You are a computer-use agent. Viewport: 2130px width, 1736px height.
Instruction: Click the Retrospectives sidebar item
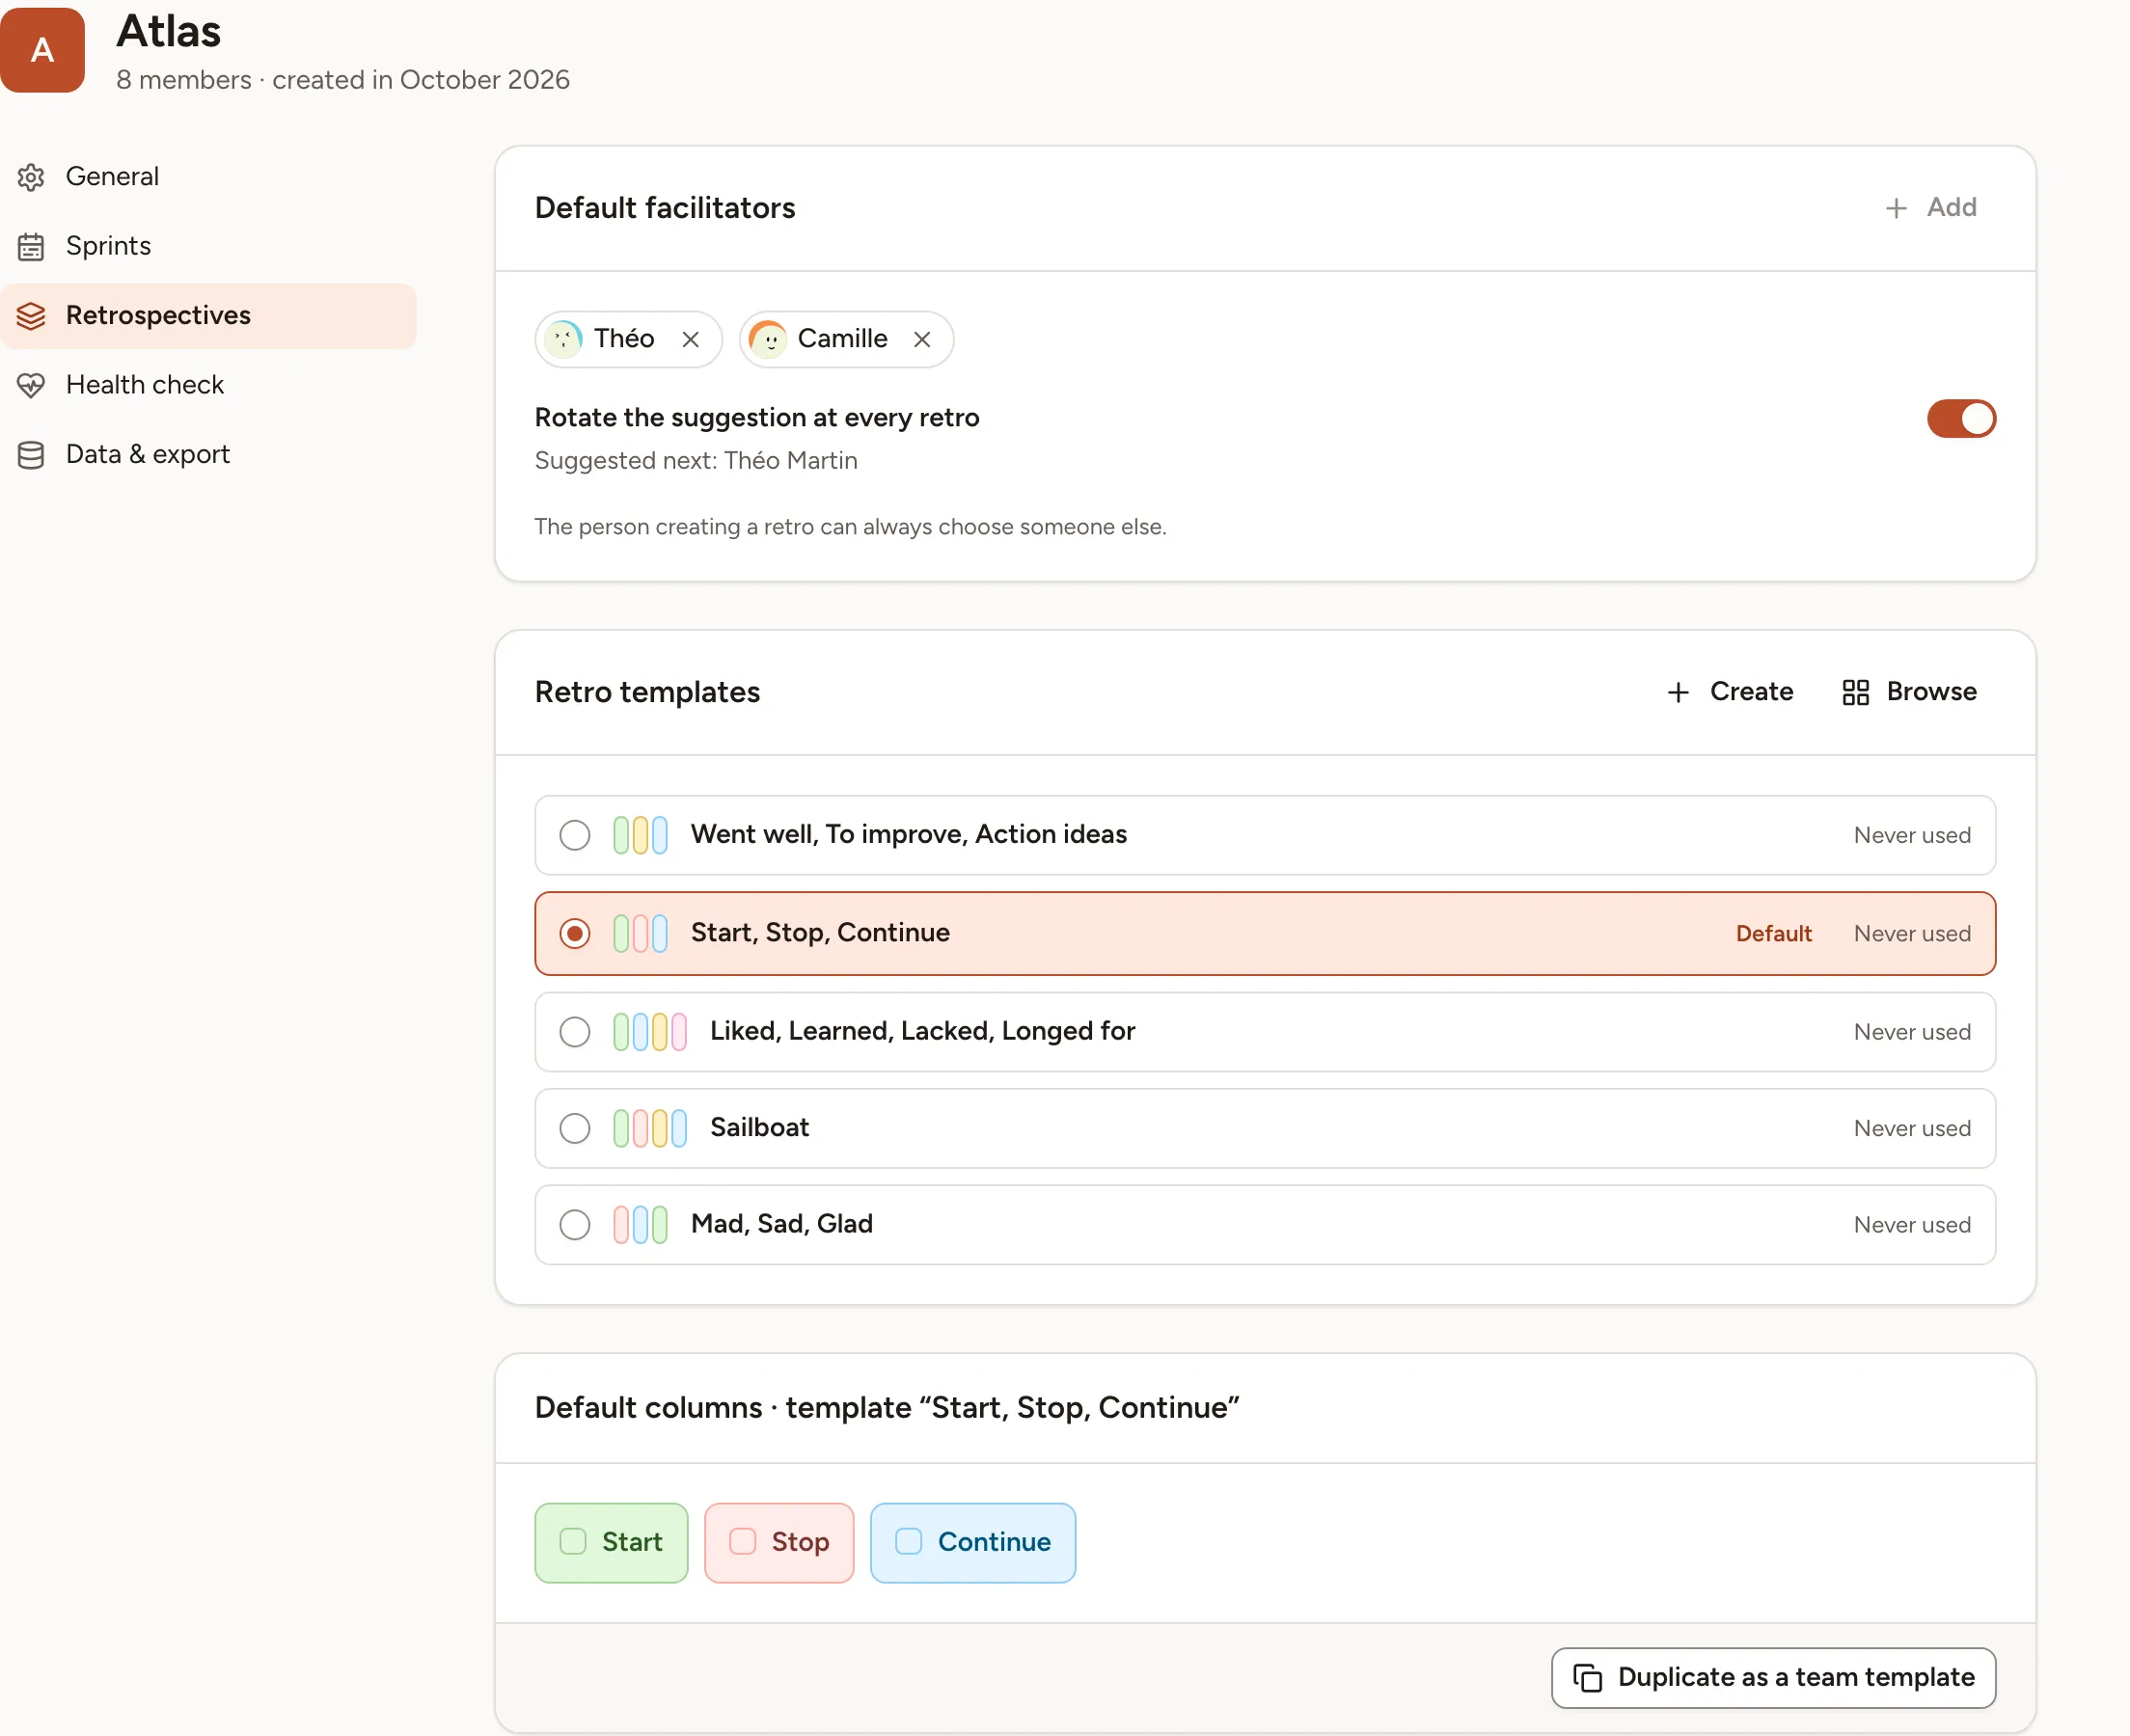point(208,316)
